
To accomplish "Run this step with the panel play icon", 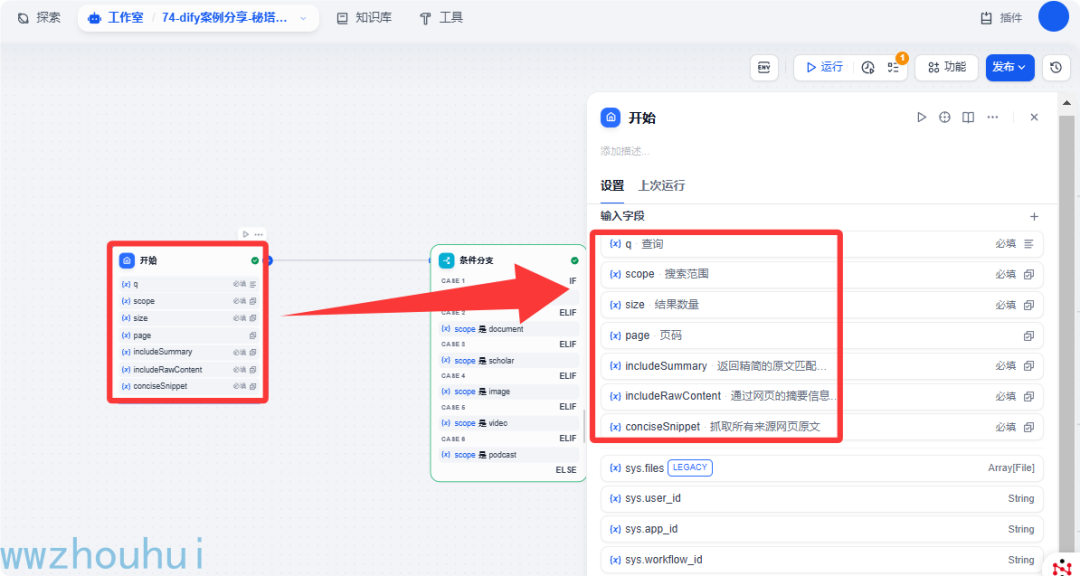I will pos(922,118).
